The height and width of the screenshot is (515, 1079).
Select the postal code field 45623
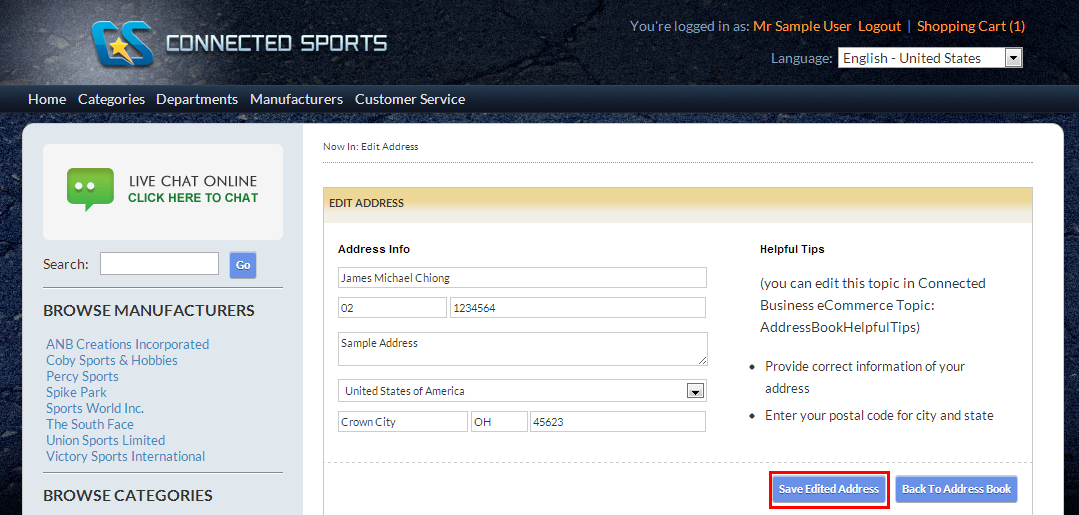tap(617, 422)
